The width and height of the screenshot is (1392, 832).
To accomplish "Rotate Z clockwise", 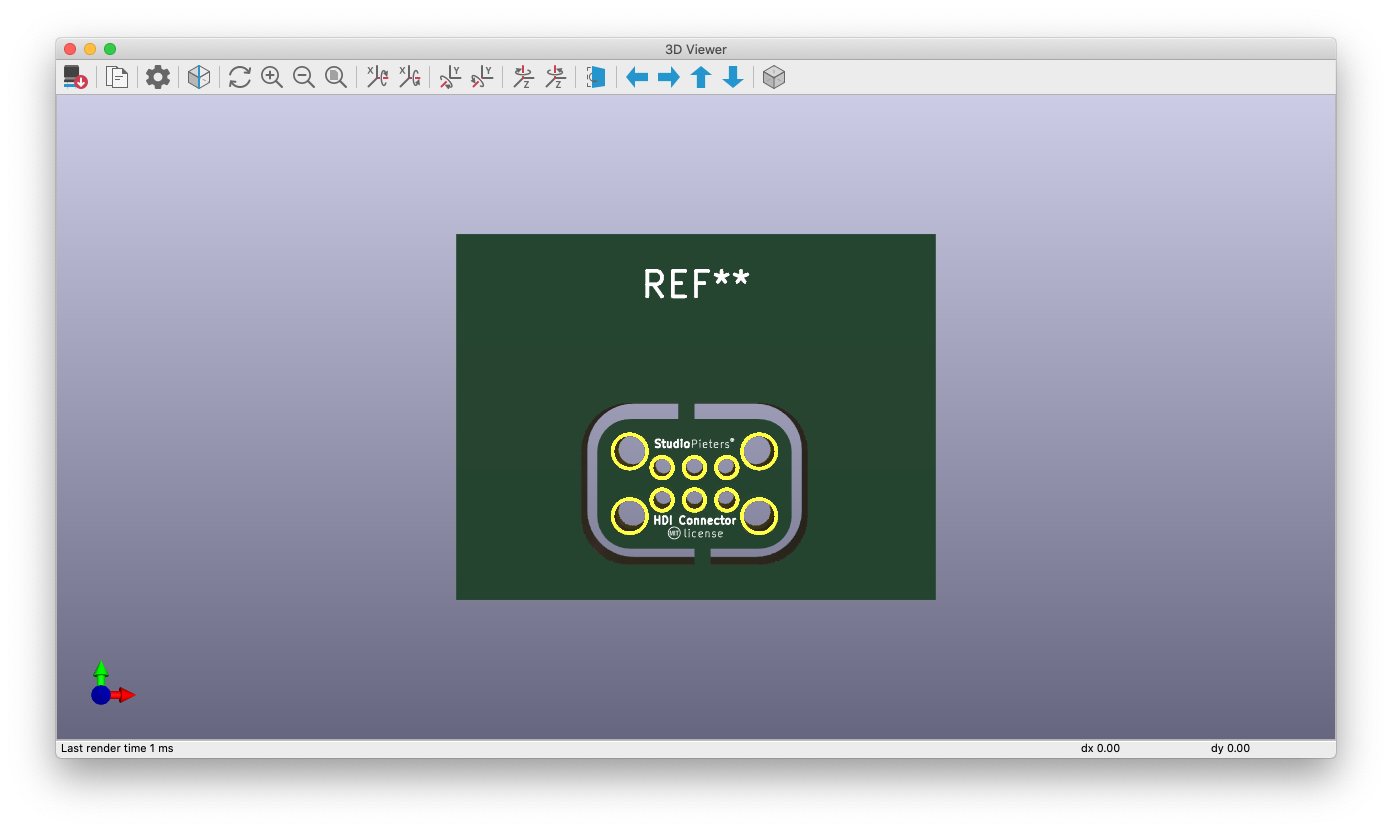I will (x=523, y=77).
